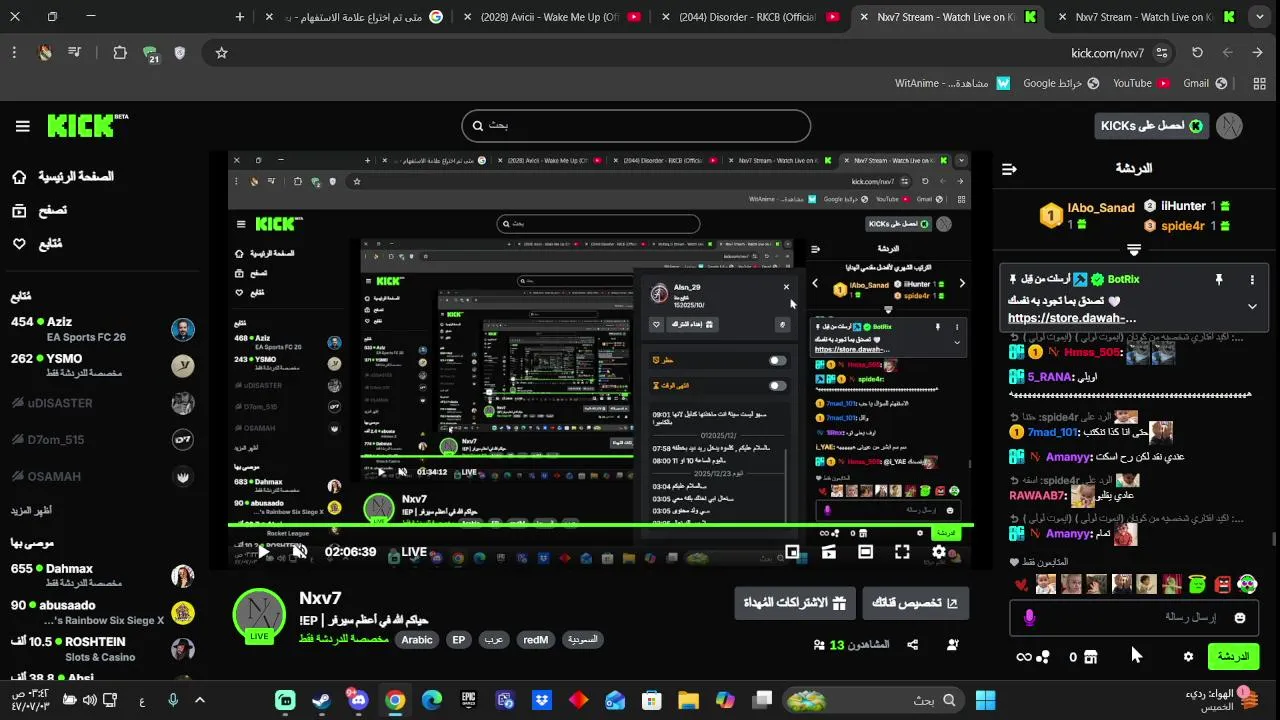Toggle fullscreen on the video player
The image size is (1280, 720).
[x=902, y=552]
